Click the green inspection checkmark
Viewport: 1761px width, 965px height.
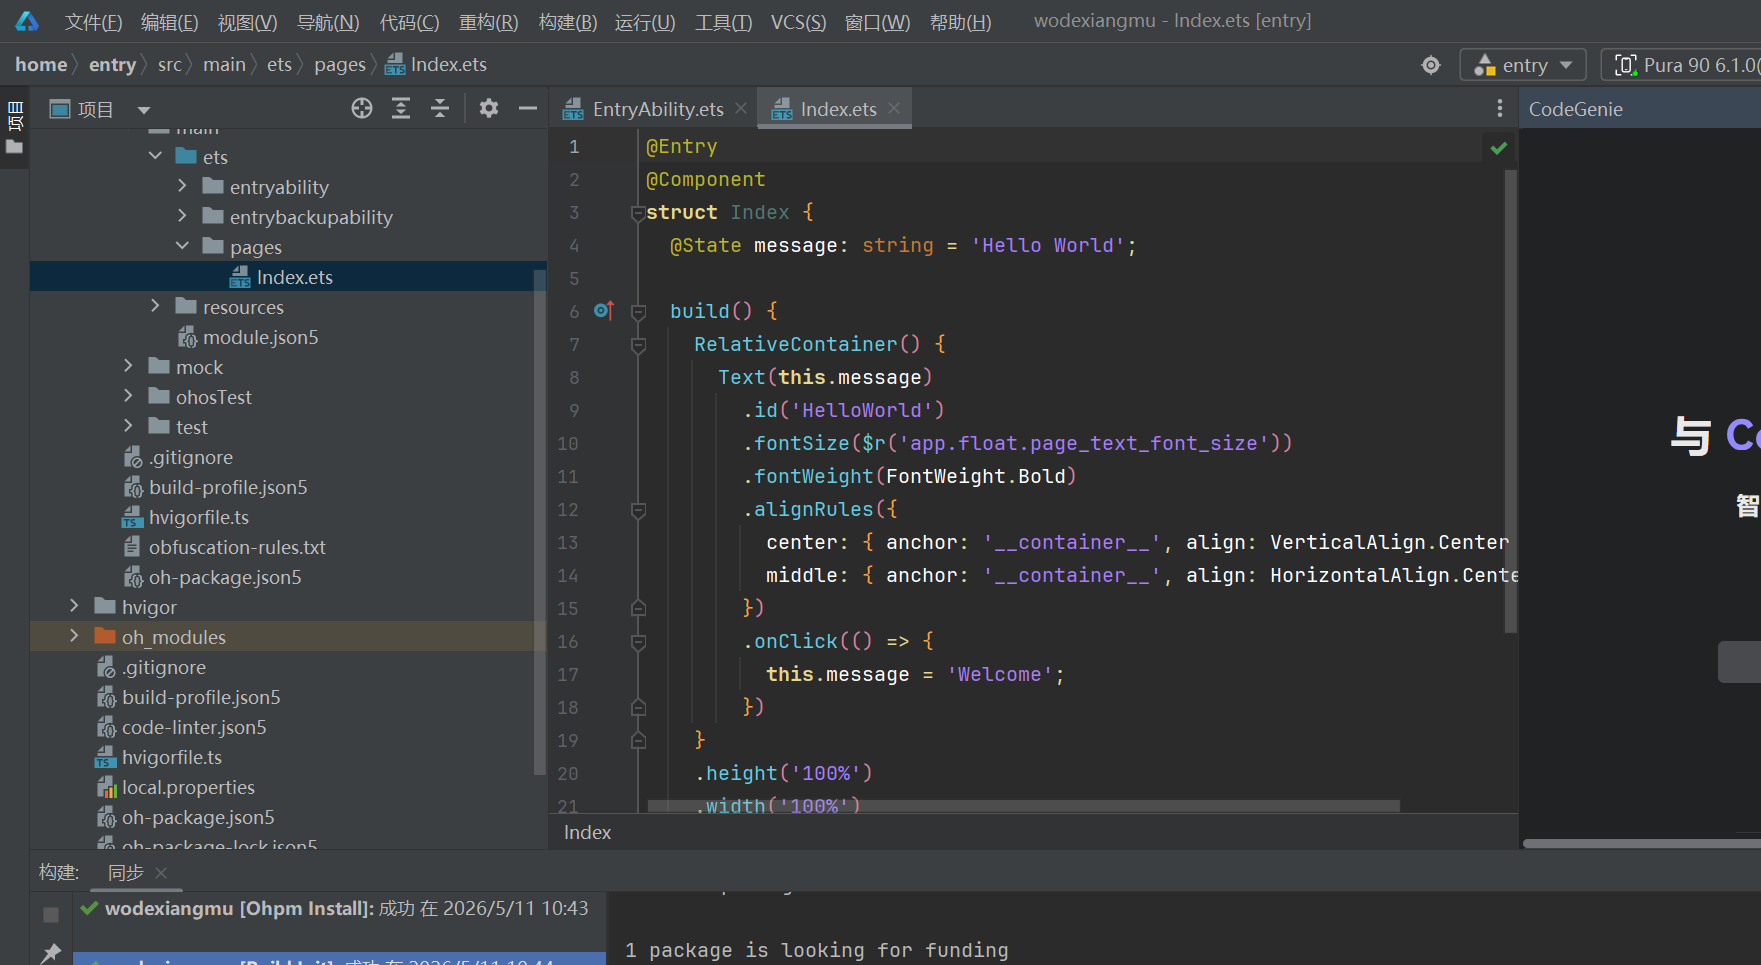click(x=1498, y=148)
